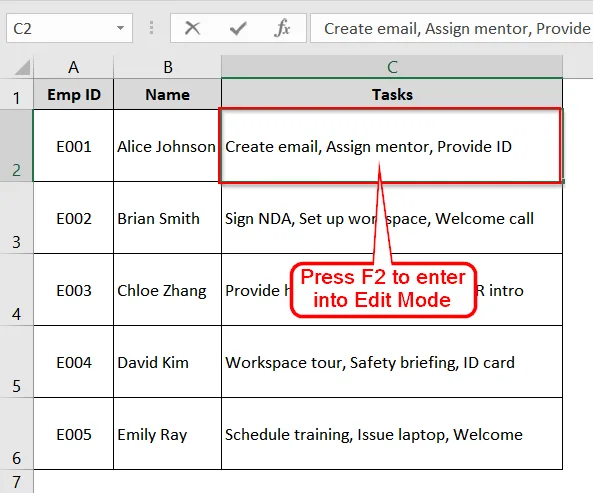Select row 2 header
The width and height of the screenshot is (593, 493).
pyautogui.click(x=16, y=146)
